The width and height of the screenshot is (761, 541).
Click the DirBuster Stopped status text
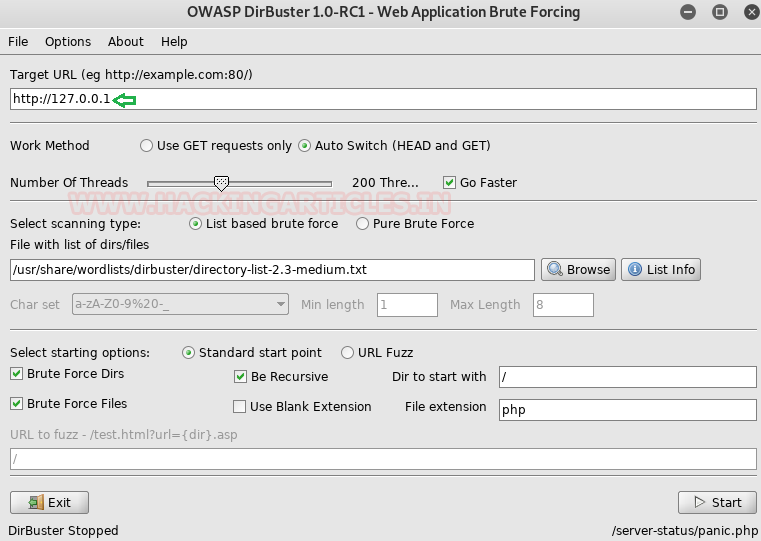tap(63, 530)
